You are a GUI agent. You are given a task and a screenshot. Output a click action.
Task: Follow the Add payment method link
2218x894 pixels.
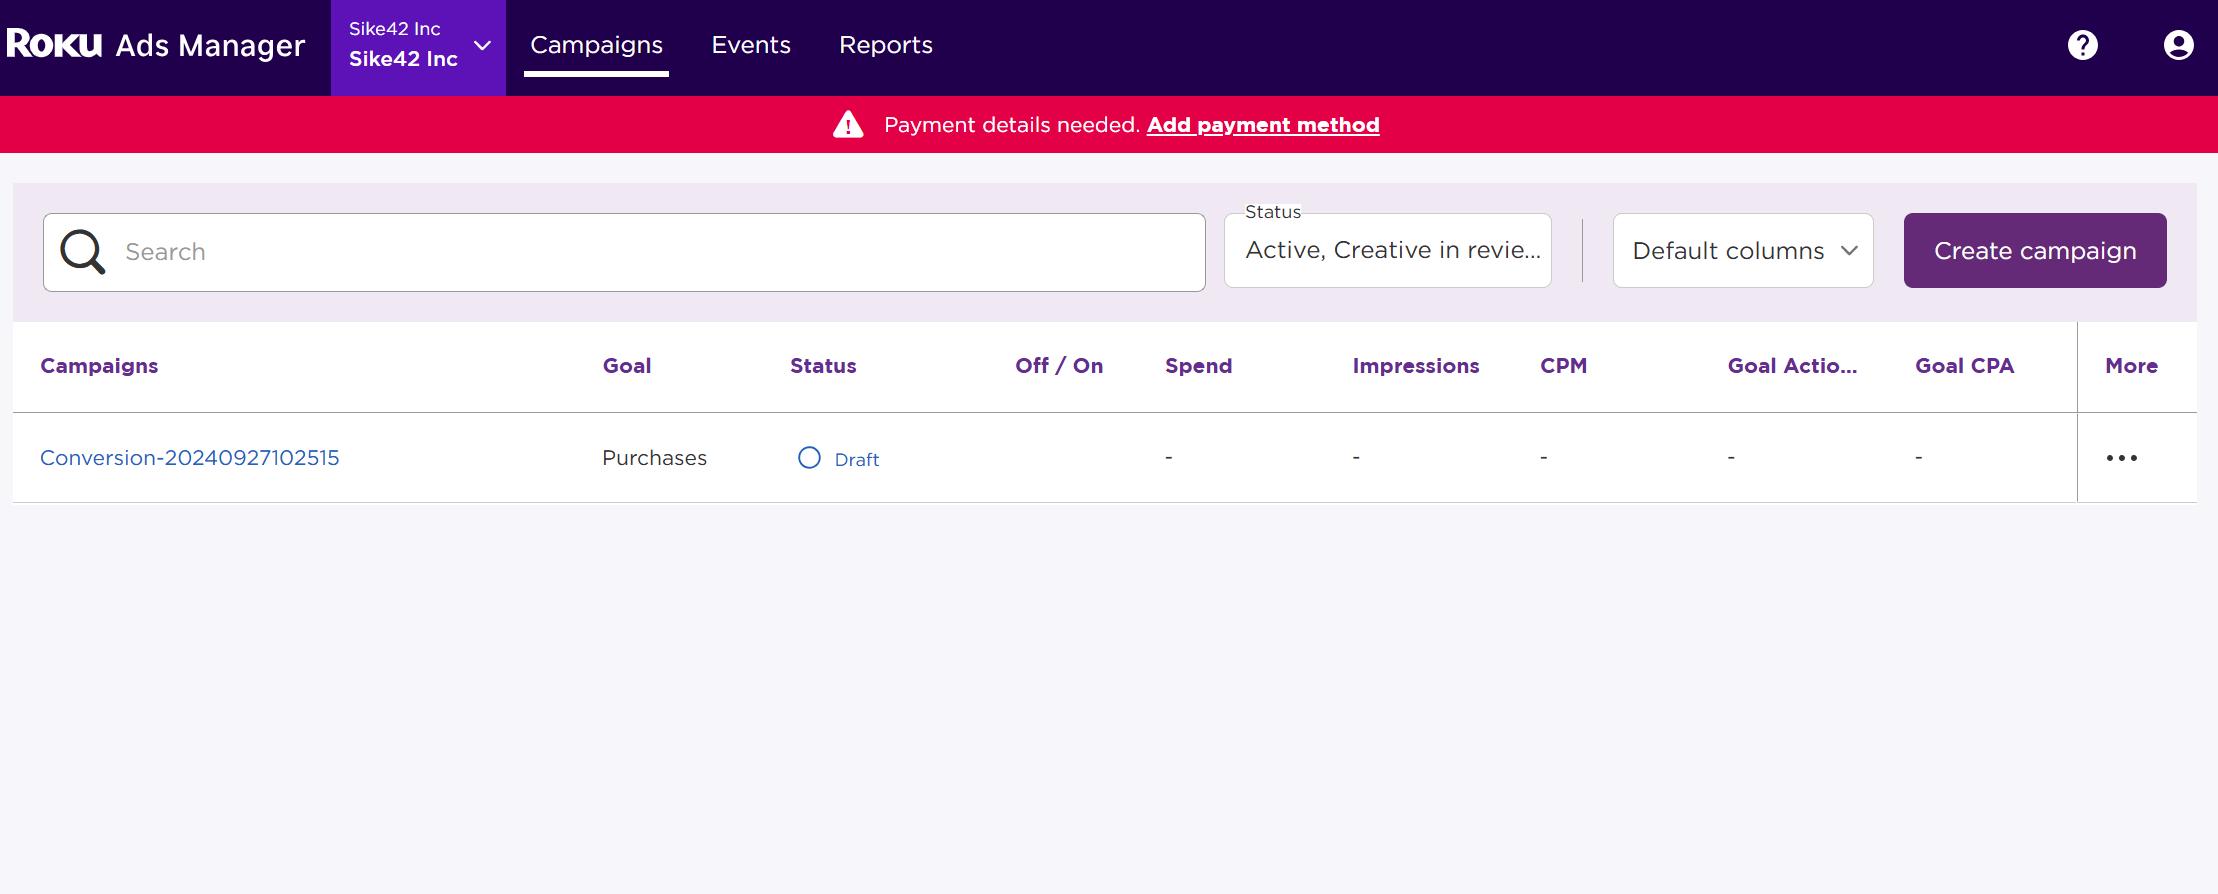pyautogui.click(x=1262, y=125)
